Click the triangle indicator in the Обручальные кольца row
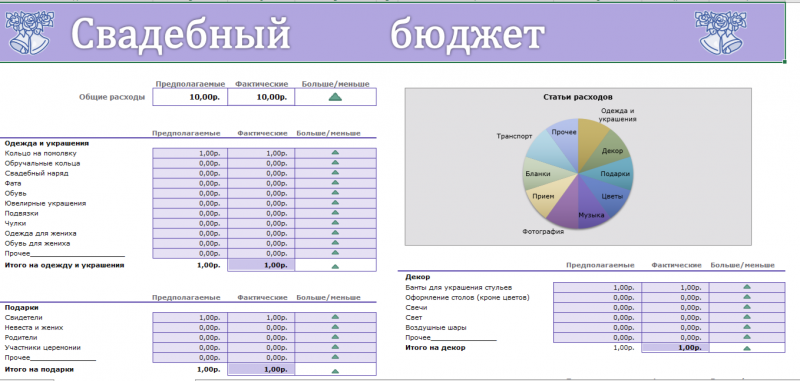This screenshot has height=381, width=800. coord(335,163)
